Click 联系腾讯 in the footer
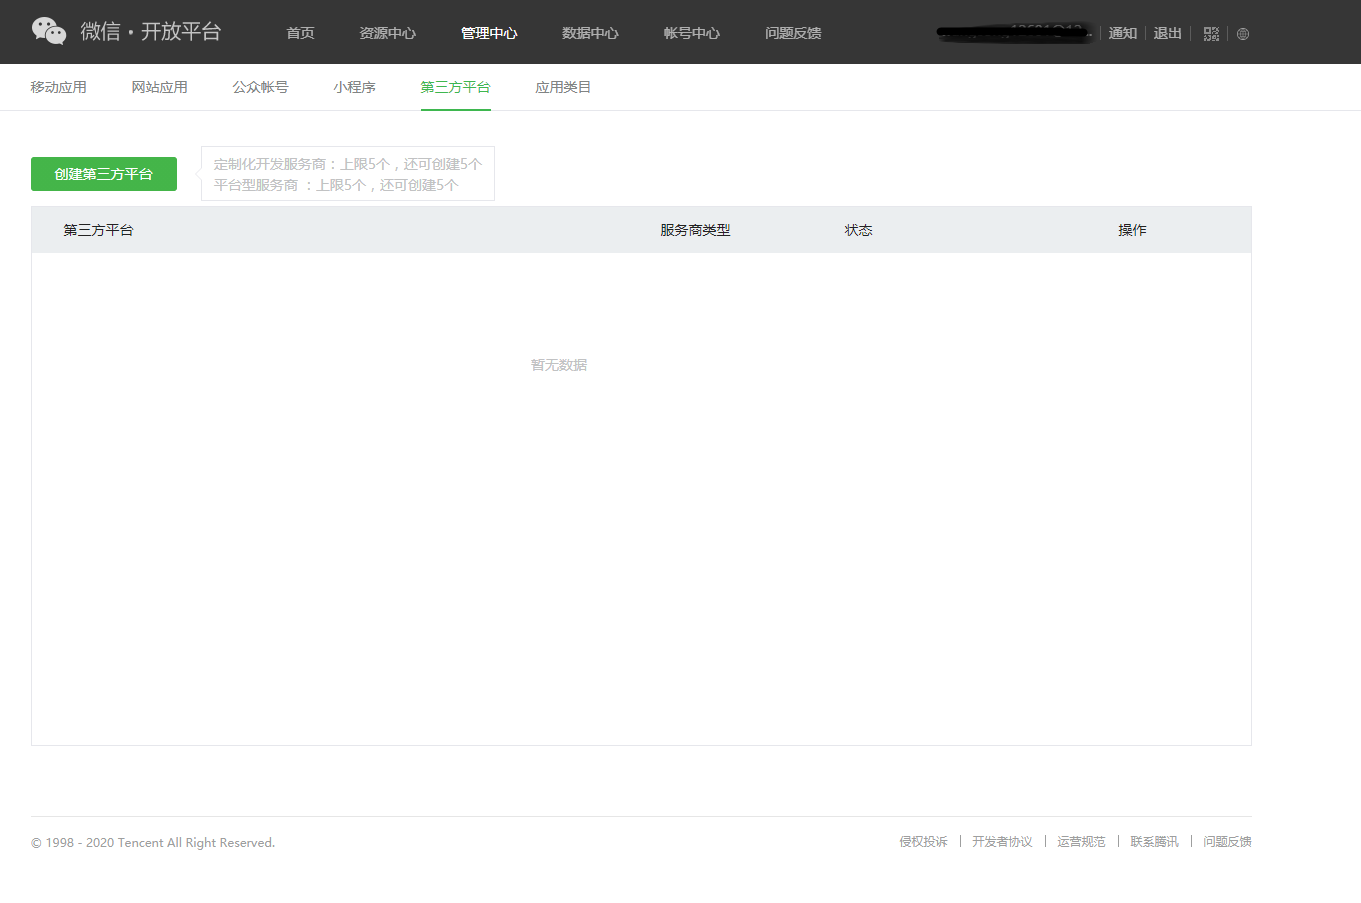The image size is (1361, 903). (1154, 842)
